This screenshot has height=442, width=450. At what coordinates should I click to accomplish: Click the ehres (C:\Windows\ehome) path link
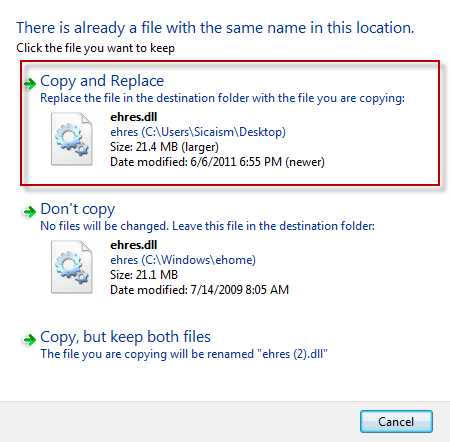(x=183, y=260)
